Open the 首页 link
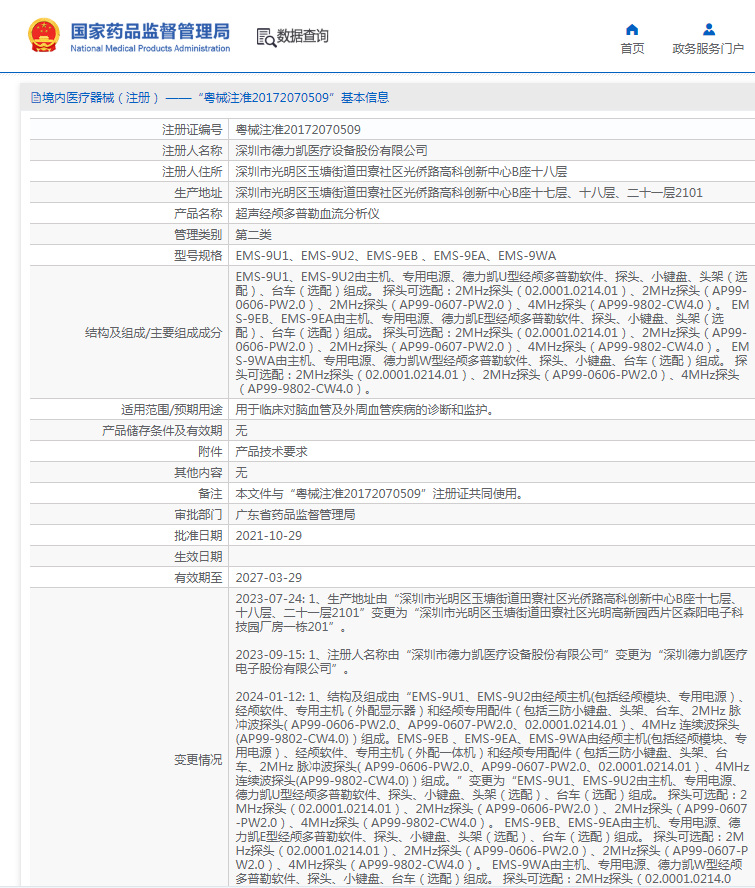The height and width of the screenshot is (888, 755). 632,49
